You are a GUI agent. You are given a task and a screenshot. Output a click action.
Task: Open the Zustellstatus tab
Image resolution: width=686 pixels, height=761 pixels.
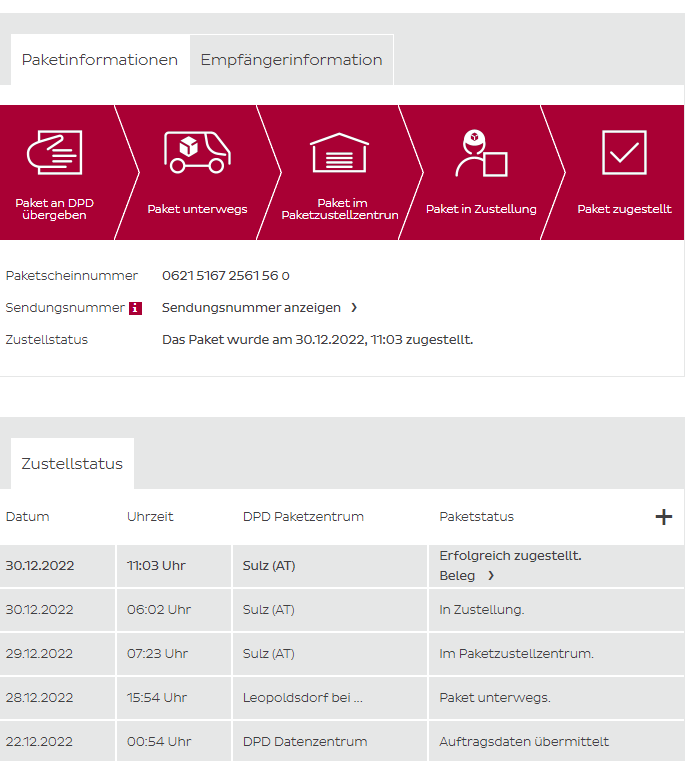(72, 464)
